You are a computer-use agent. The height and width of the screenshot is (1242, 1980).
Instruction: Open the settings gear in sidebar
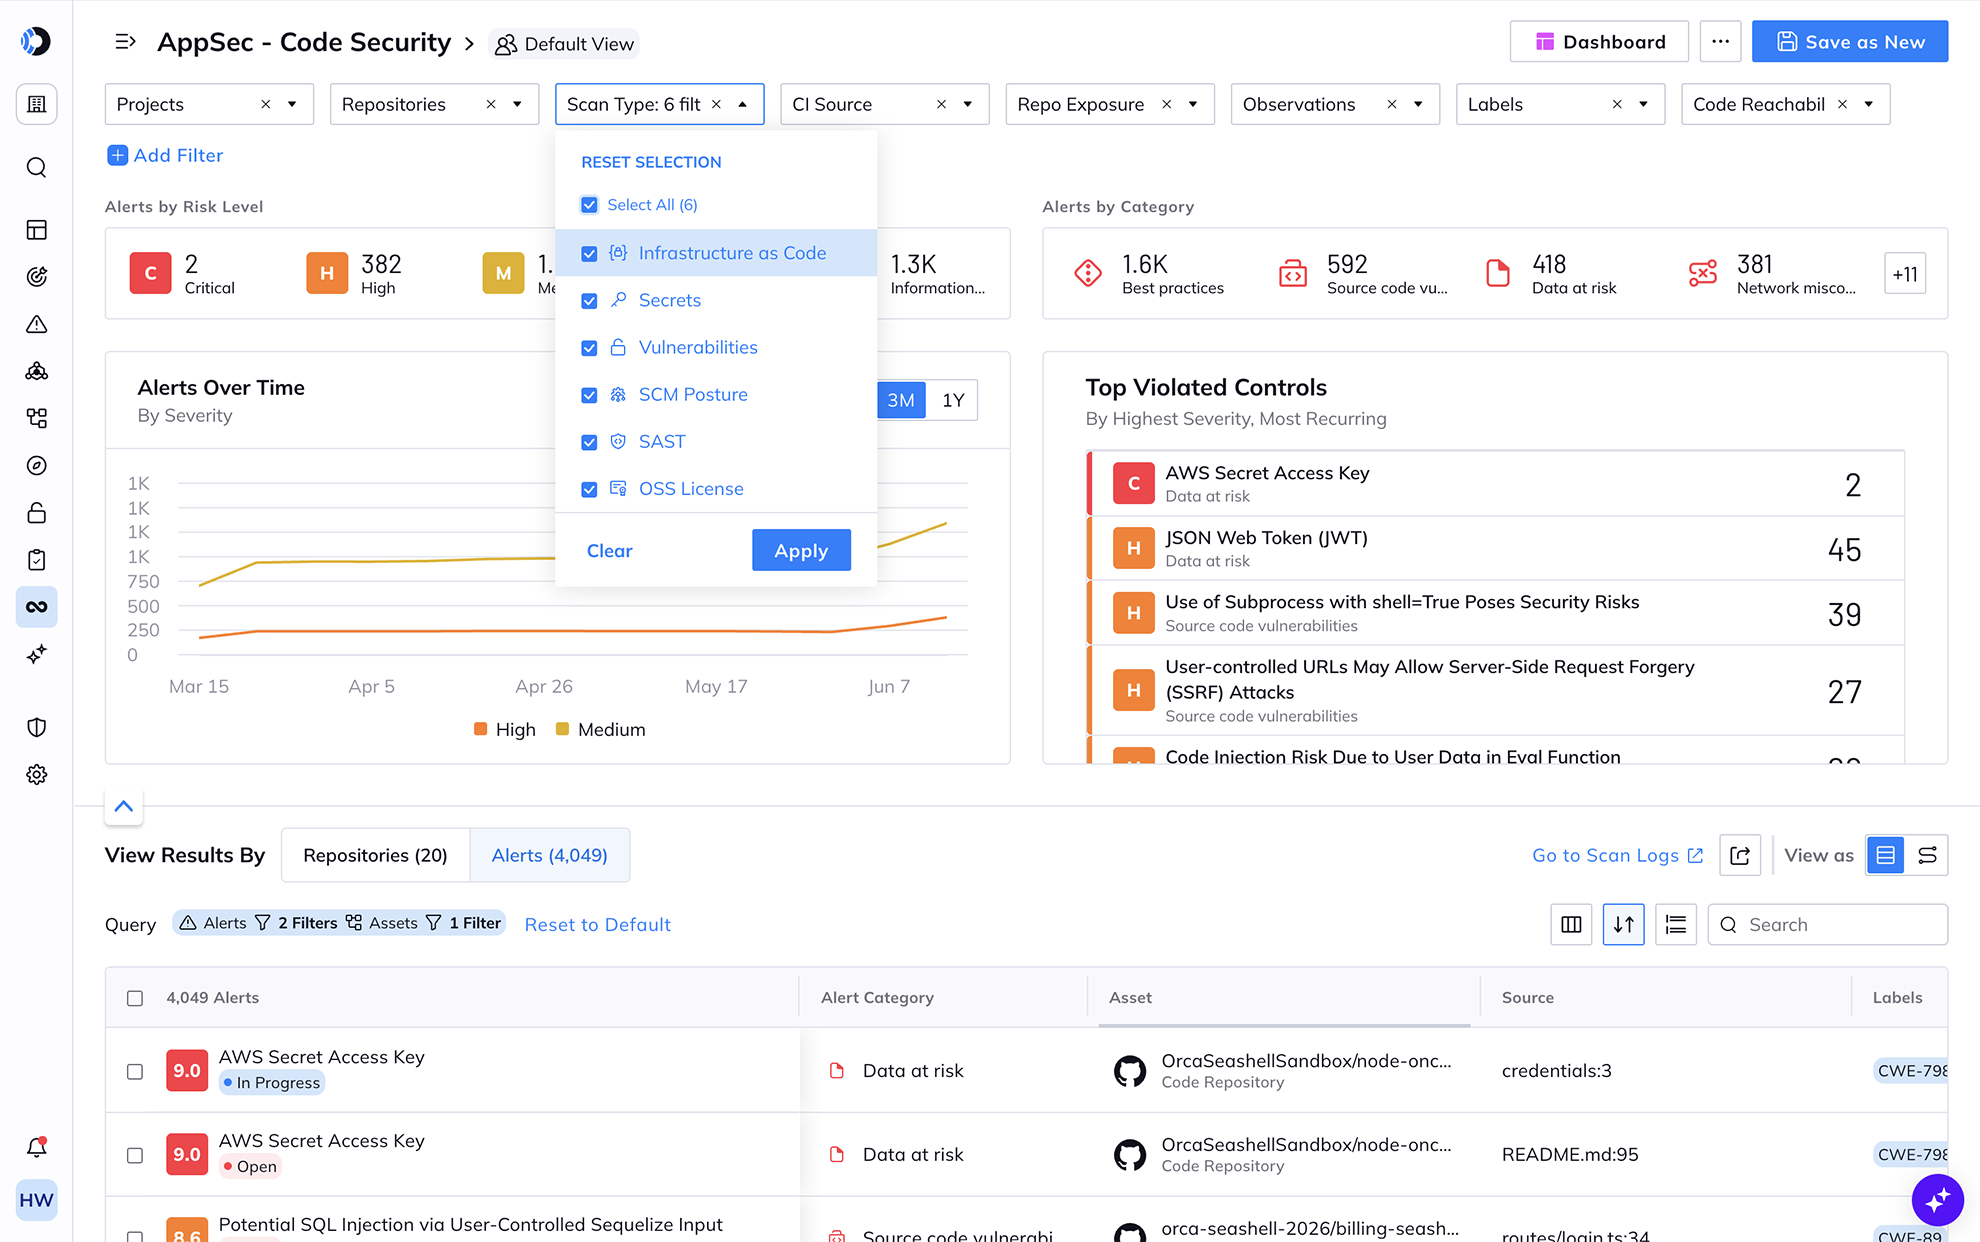[36, 774]
